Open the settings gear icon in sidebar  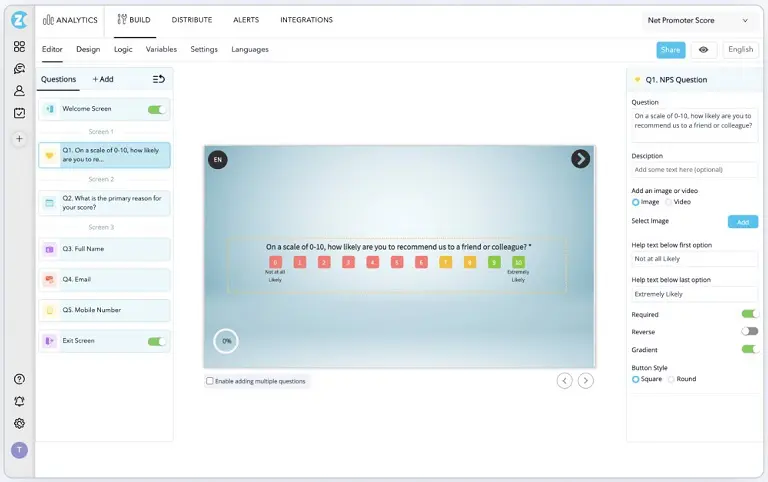pyautogui.click(x=19, y=423)
